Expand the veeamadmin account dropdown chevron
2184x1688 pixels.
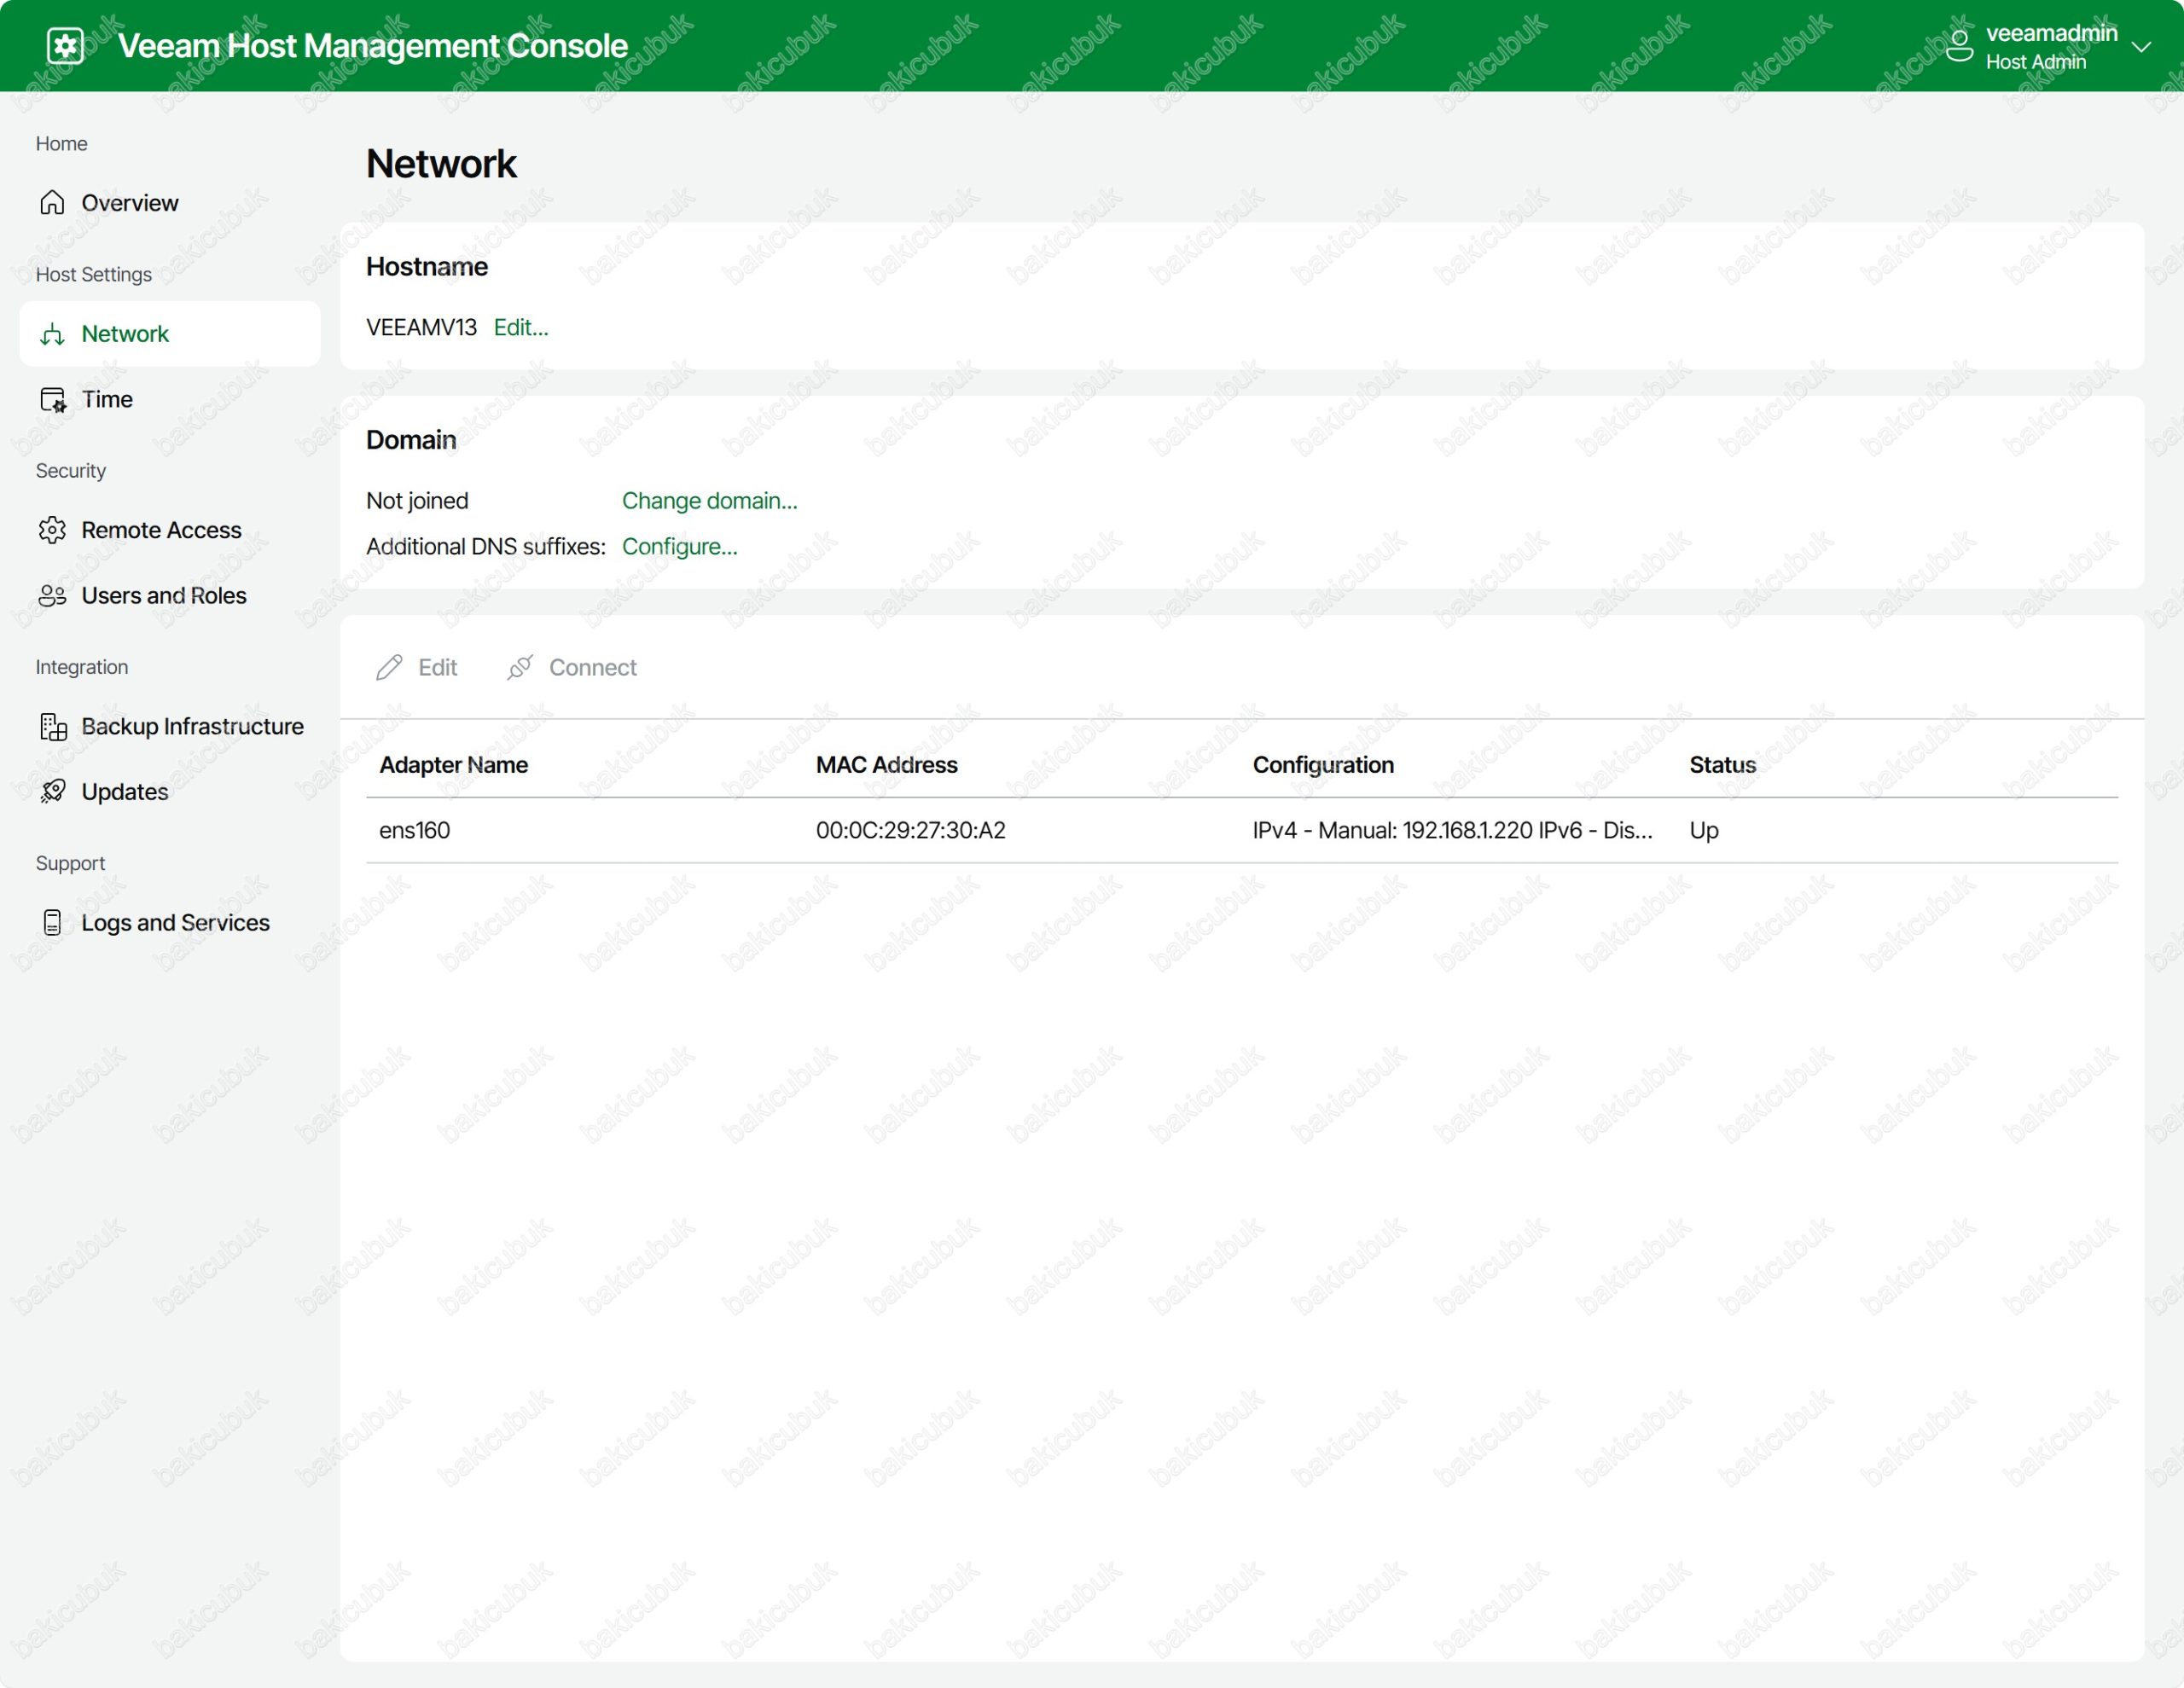[2140, 47]
